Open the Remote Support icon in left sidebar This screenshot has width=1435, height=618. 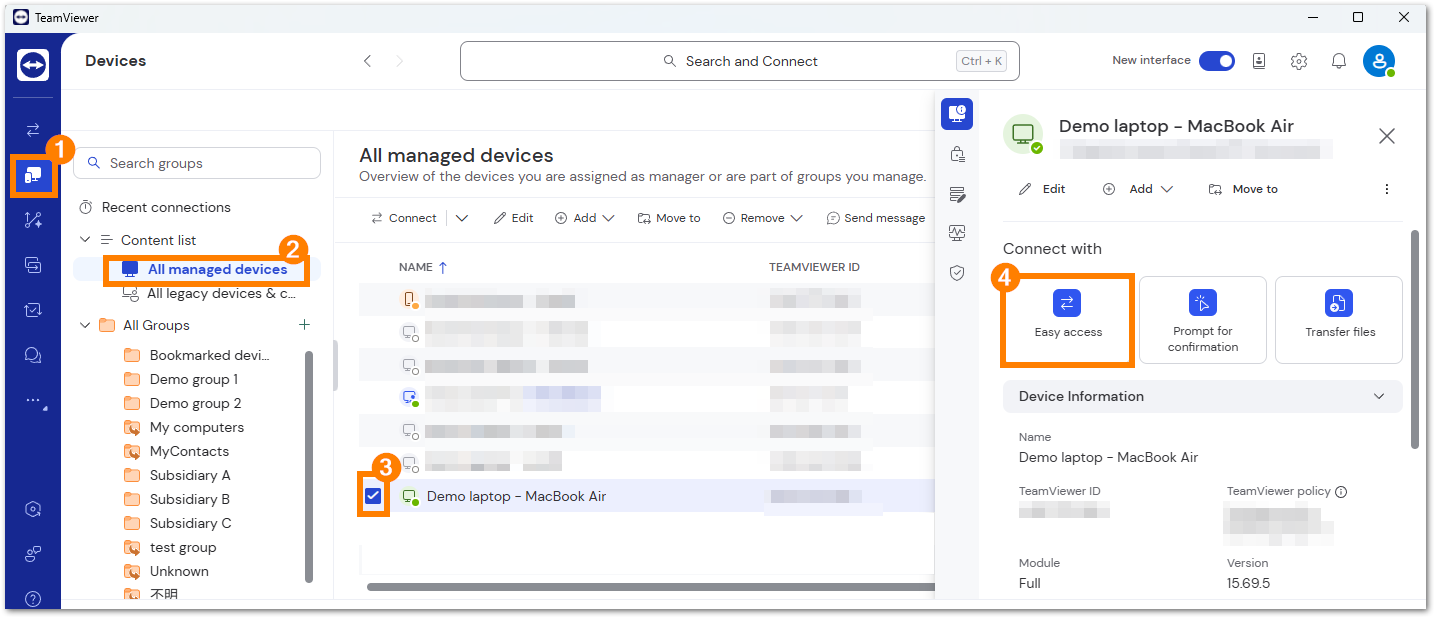click(x=33, y=130)
